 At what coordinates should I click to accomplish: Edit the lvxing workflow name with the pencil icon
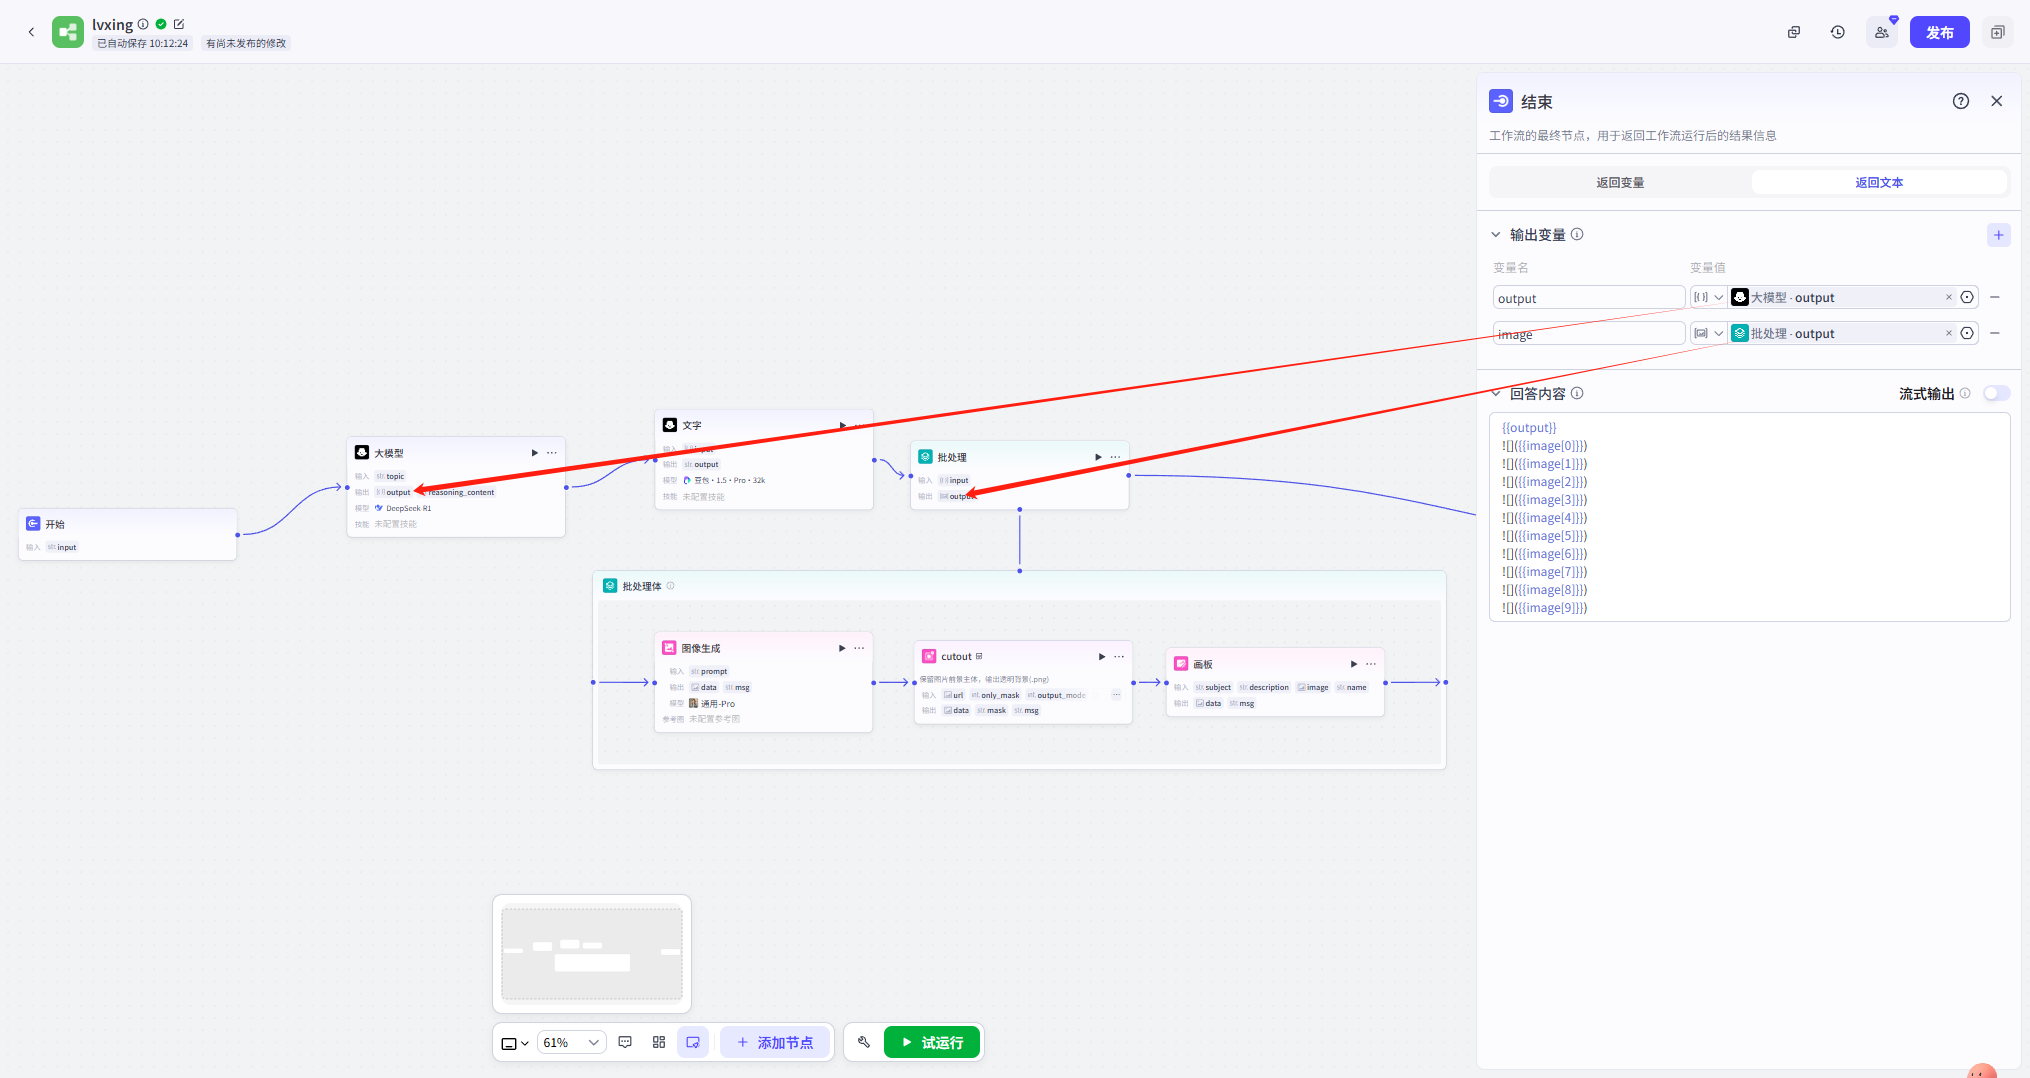tap(179, 24)
